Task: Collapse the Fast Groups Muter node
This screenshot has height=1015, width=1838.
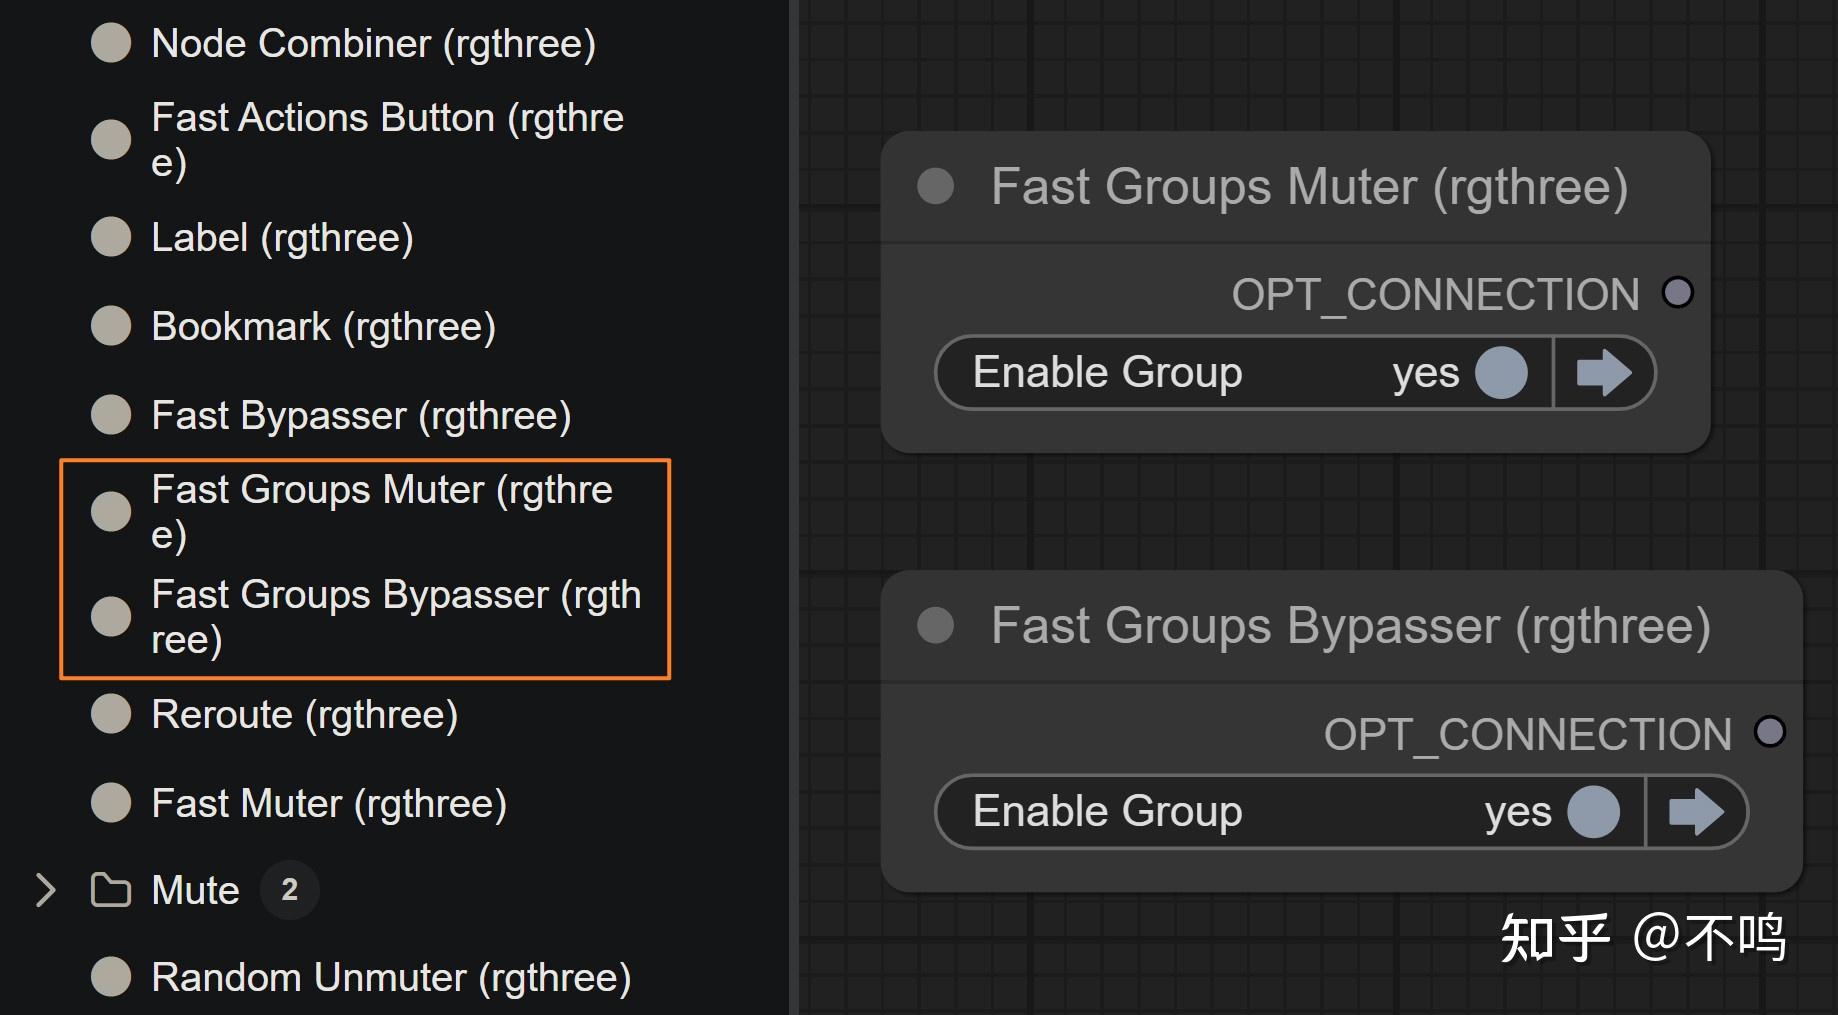Action: coord(936,186)
